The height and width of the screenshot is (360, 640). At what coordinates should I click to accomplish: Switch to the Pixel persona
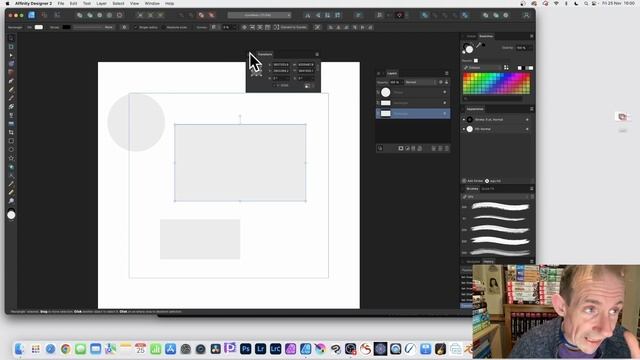pyautogui.click(x=44, y=15)
